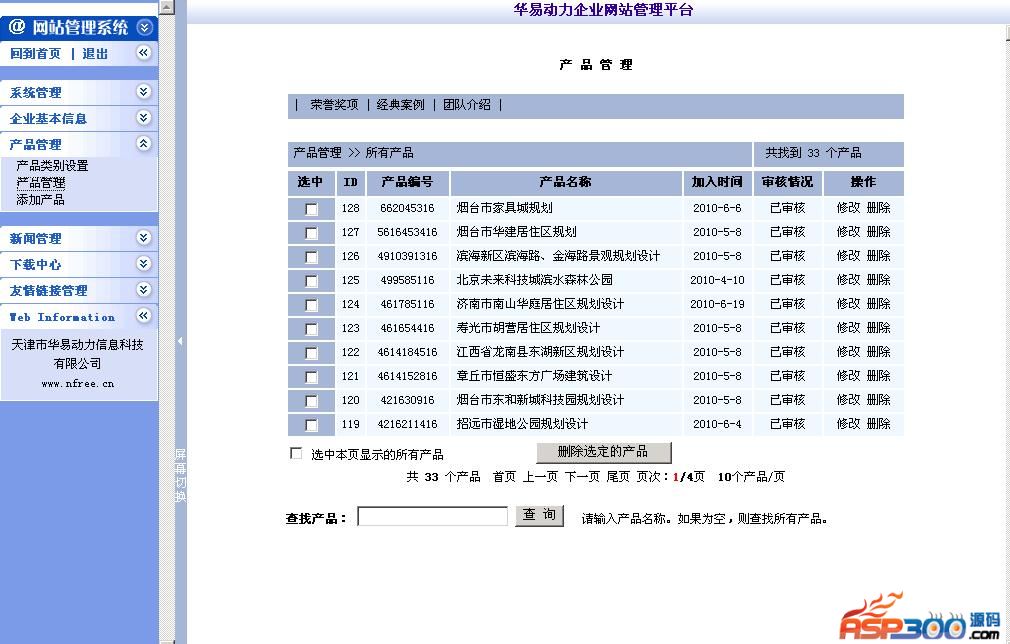The height and width of the screenshot is (644, 1010).
Task: Click the www.nfree.cn website link
Action: pos(78,384)
